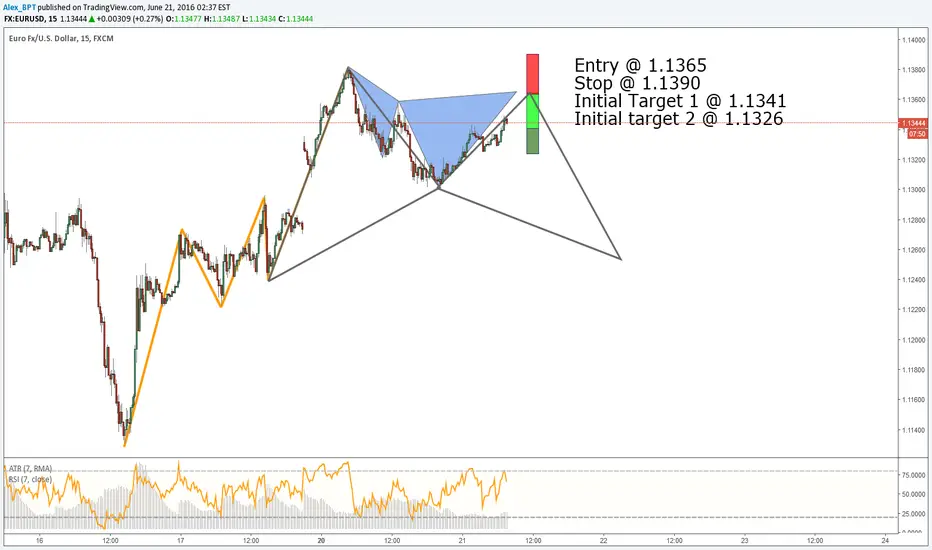
Task: Click the 25.0000 RSI scale label
Action: click(914, 513)
